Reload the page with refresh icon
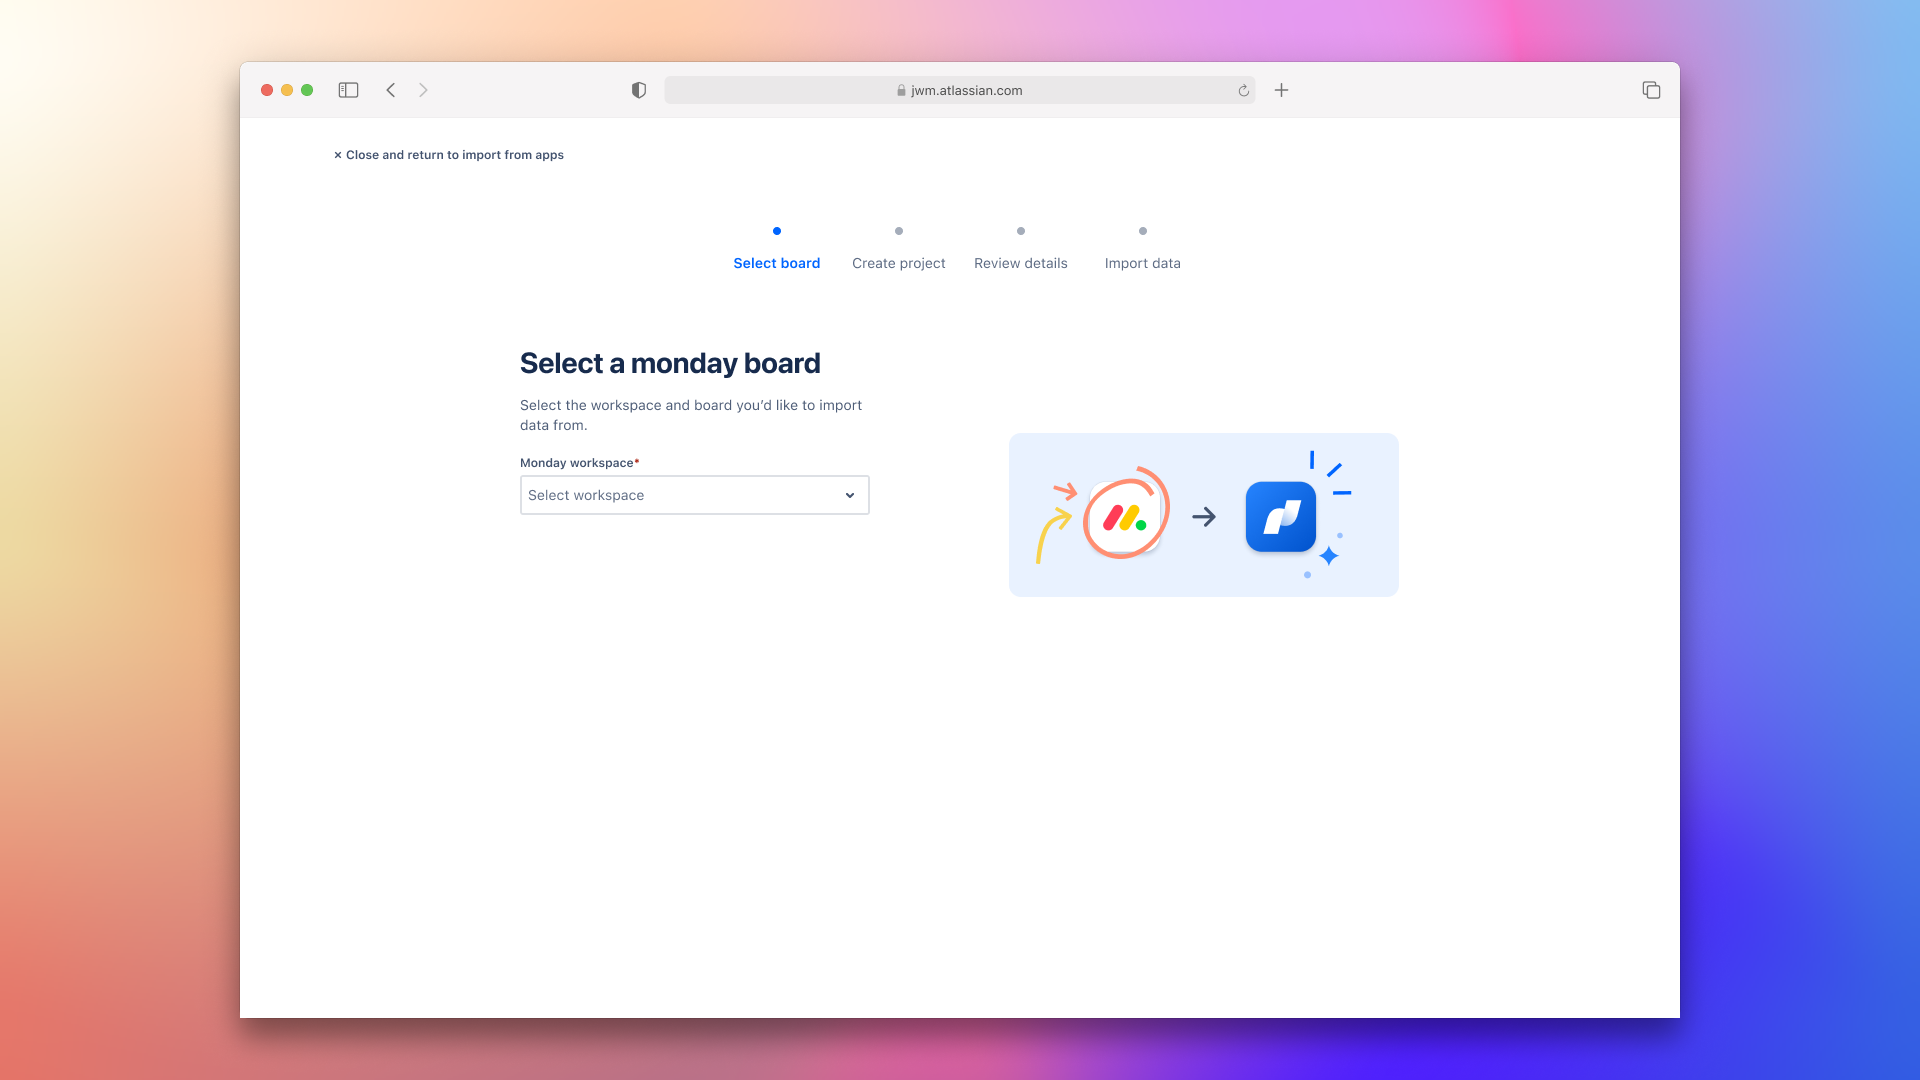This screenshot has width=1920, height=1080. pos(1243,90)
